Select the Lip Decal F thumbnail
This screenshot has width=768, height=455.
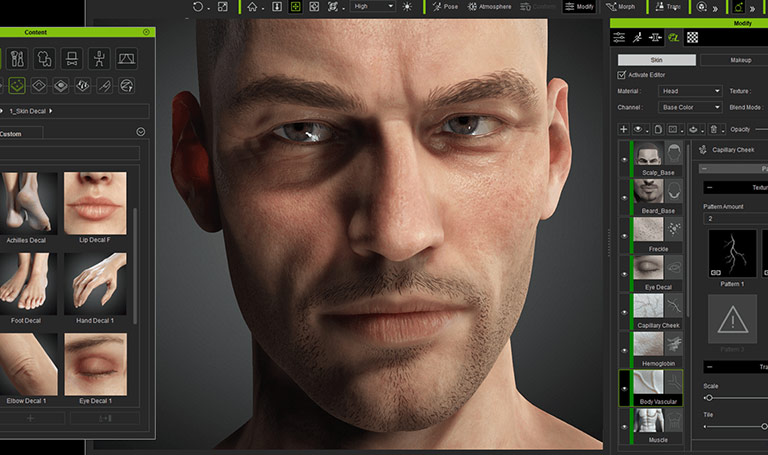[95, 204]
